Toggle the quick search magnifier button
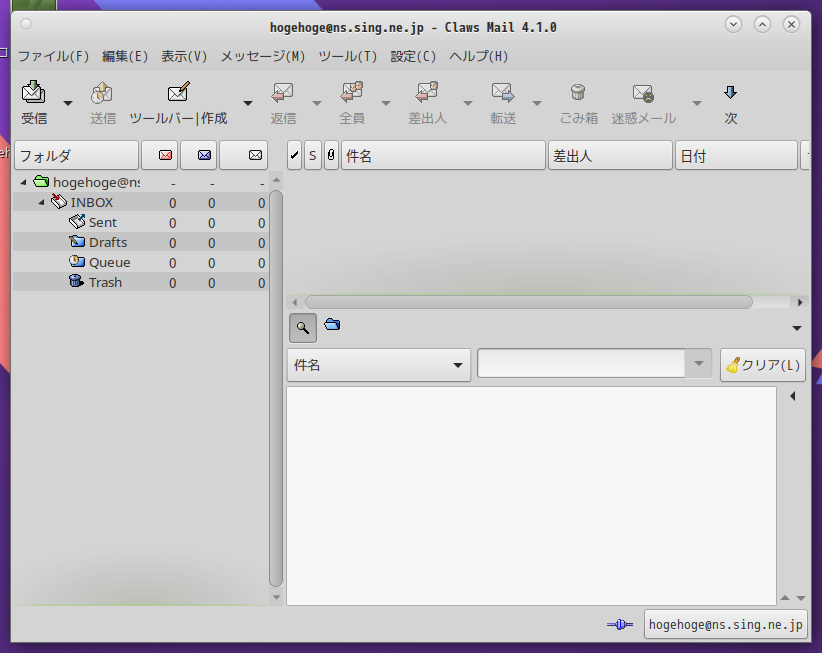Screen dimensions: 822x653 tap(302, 328)
